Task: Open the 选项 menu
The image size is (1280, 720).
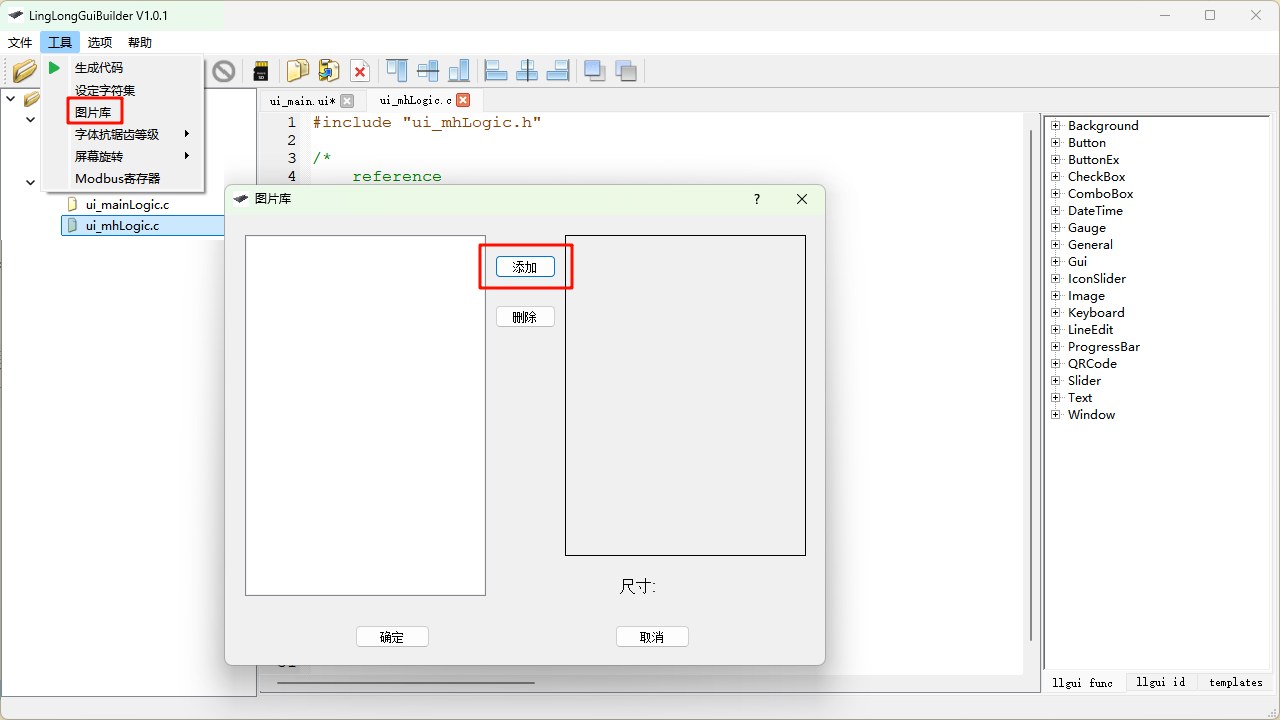Action: click(100, 43)
